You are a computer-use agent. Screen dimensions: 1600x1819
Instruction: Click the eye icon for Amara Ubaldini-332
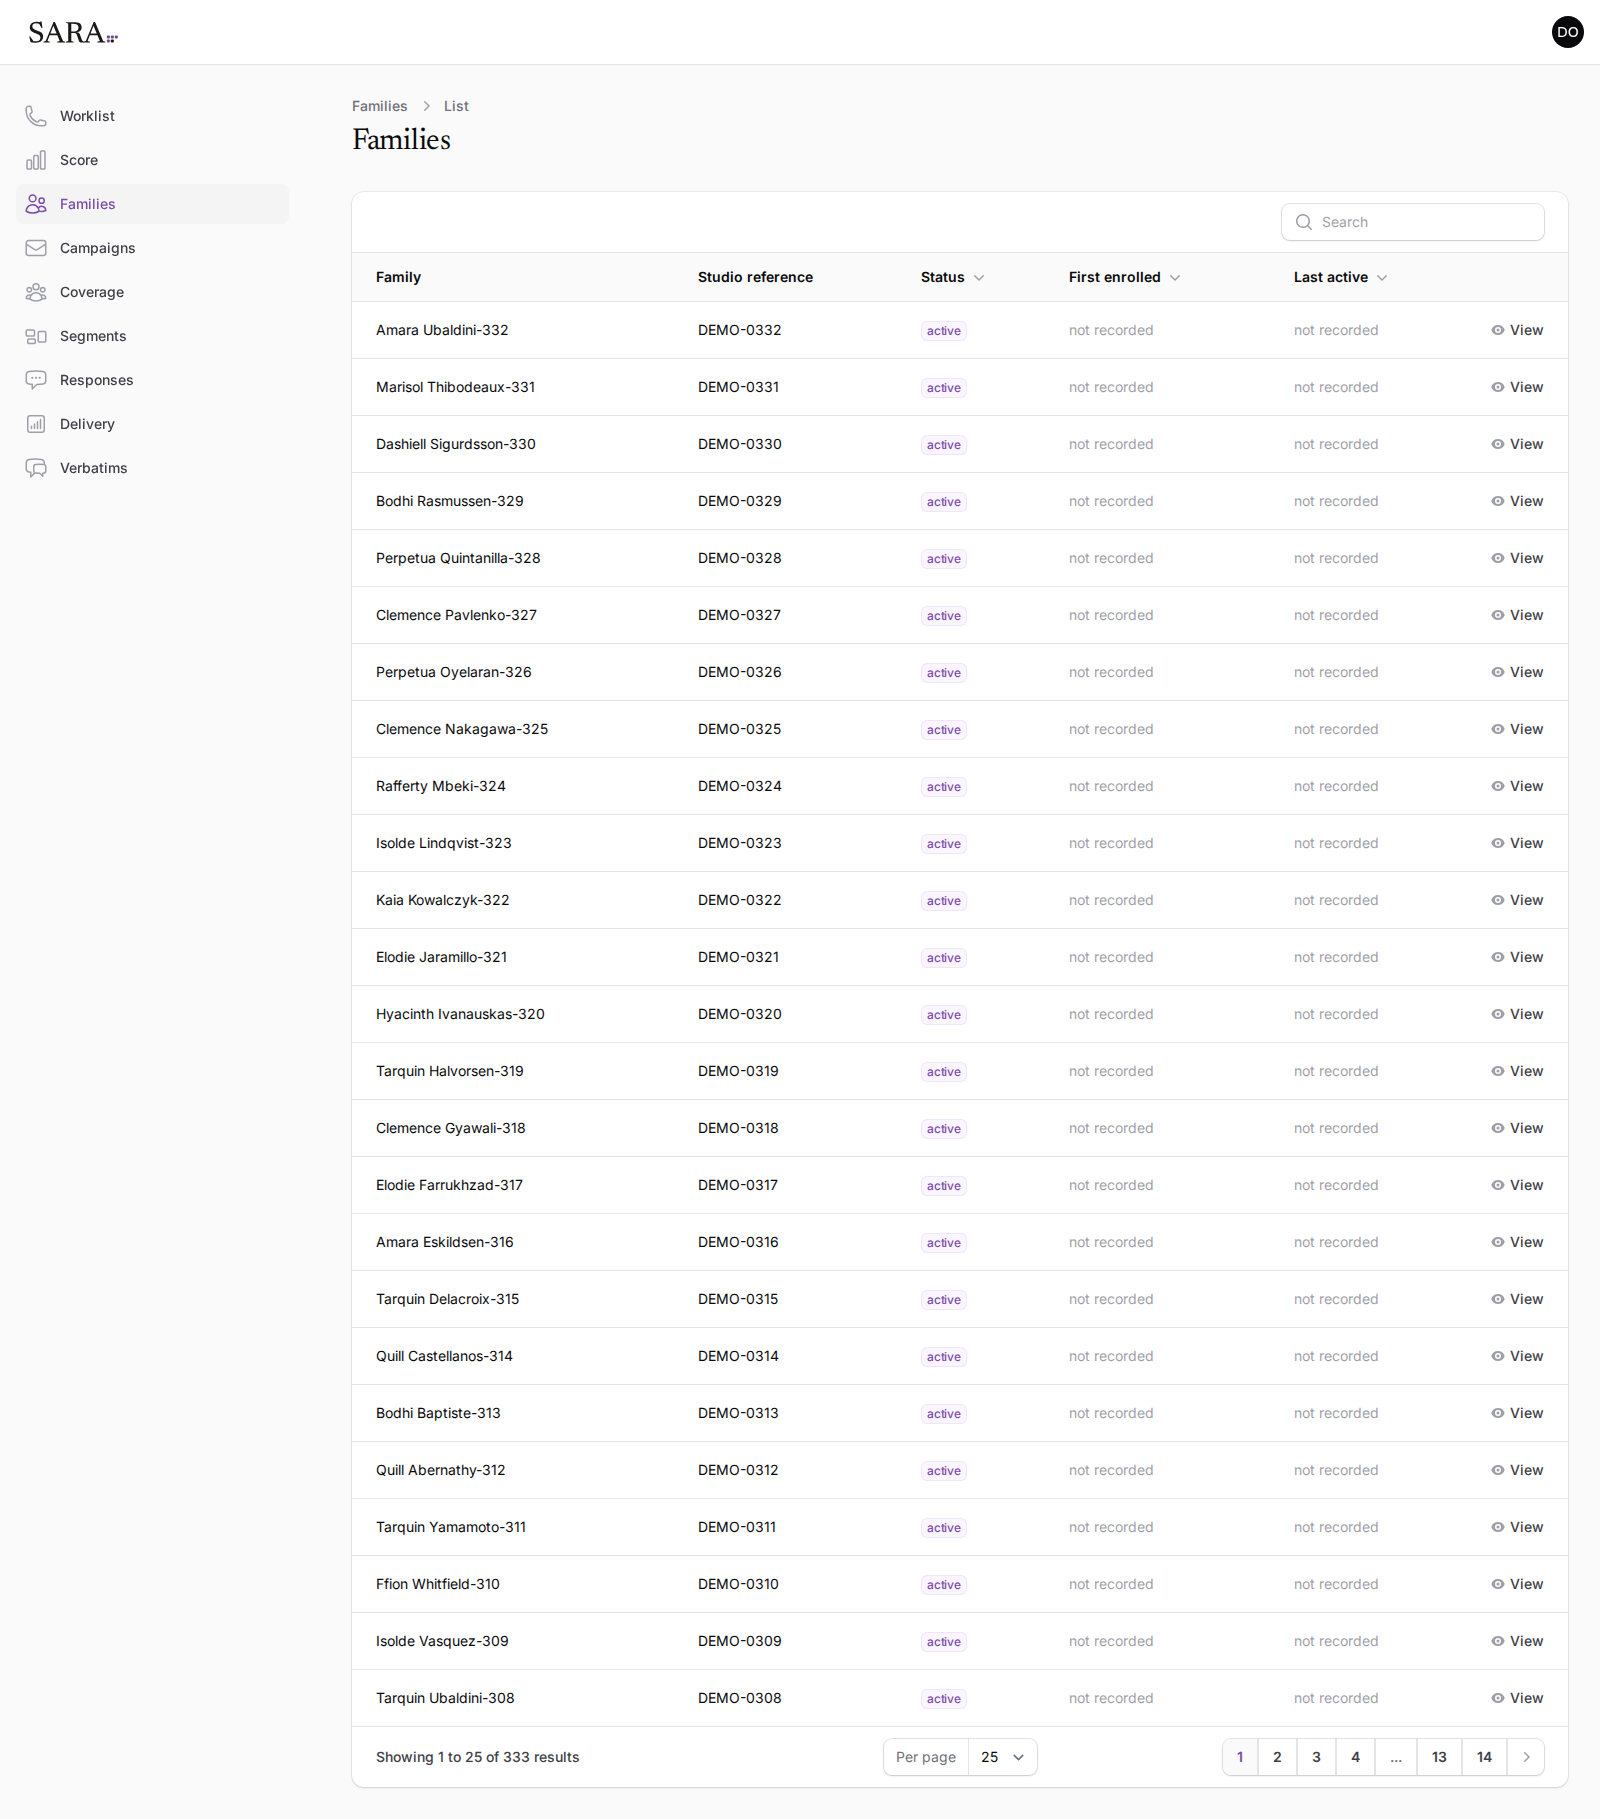pos(1498,330)
